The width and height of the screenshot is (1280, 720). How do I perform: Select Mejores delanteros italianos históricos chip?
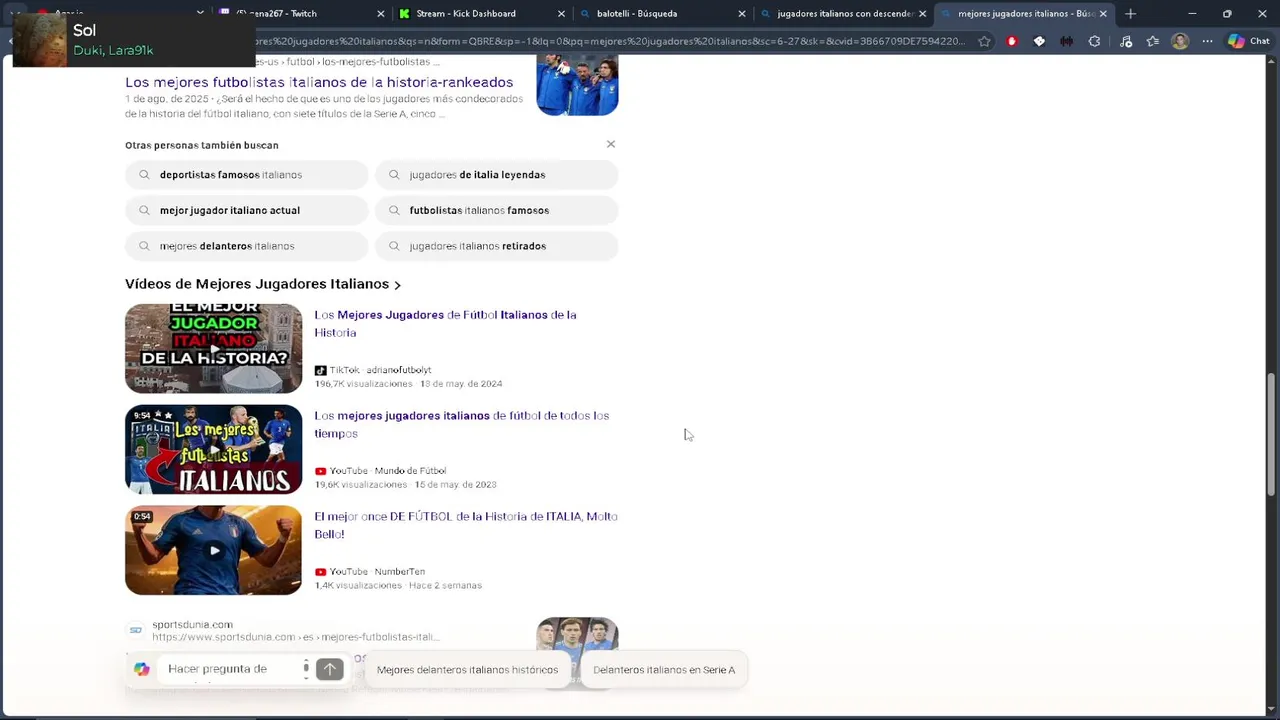[467, 670]
